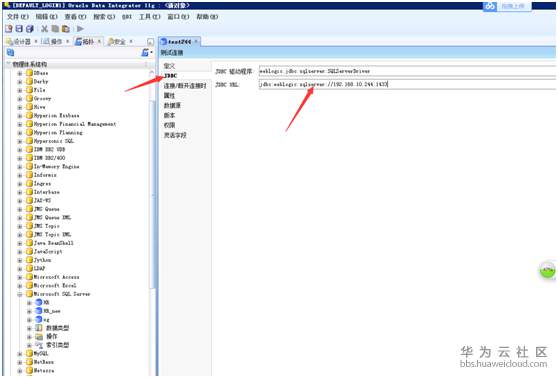This screenshot has height=378, width=558.
Task: Open the 工具(T) menu
Action: [x=149, y=17]
